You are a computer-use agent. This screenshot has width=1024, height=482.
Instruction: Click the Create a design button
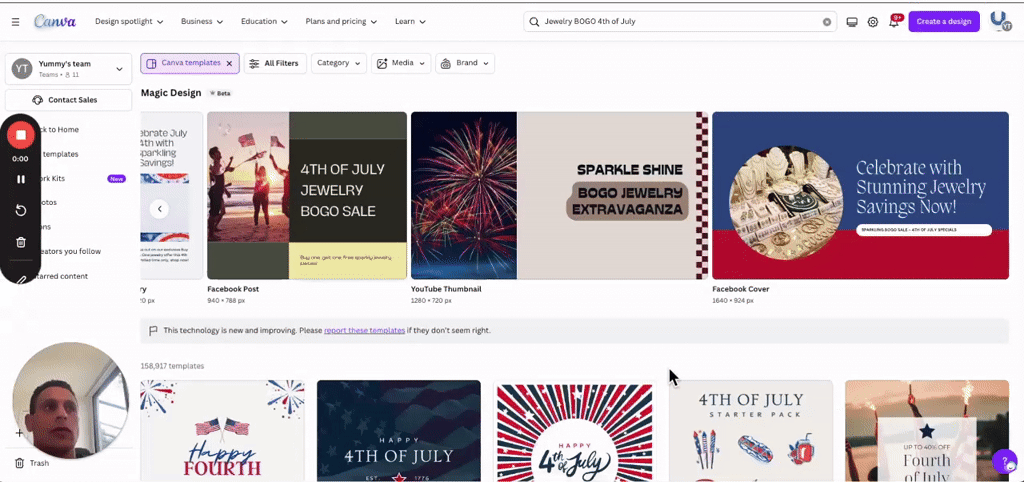coord(944,22)
